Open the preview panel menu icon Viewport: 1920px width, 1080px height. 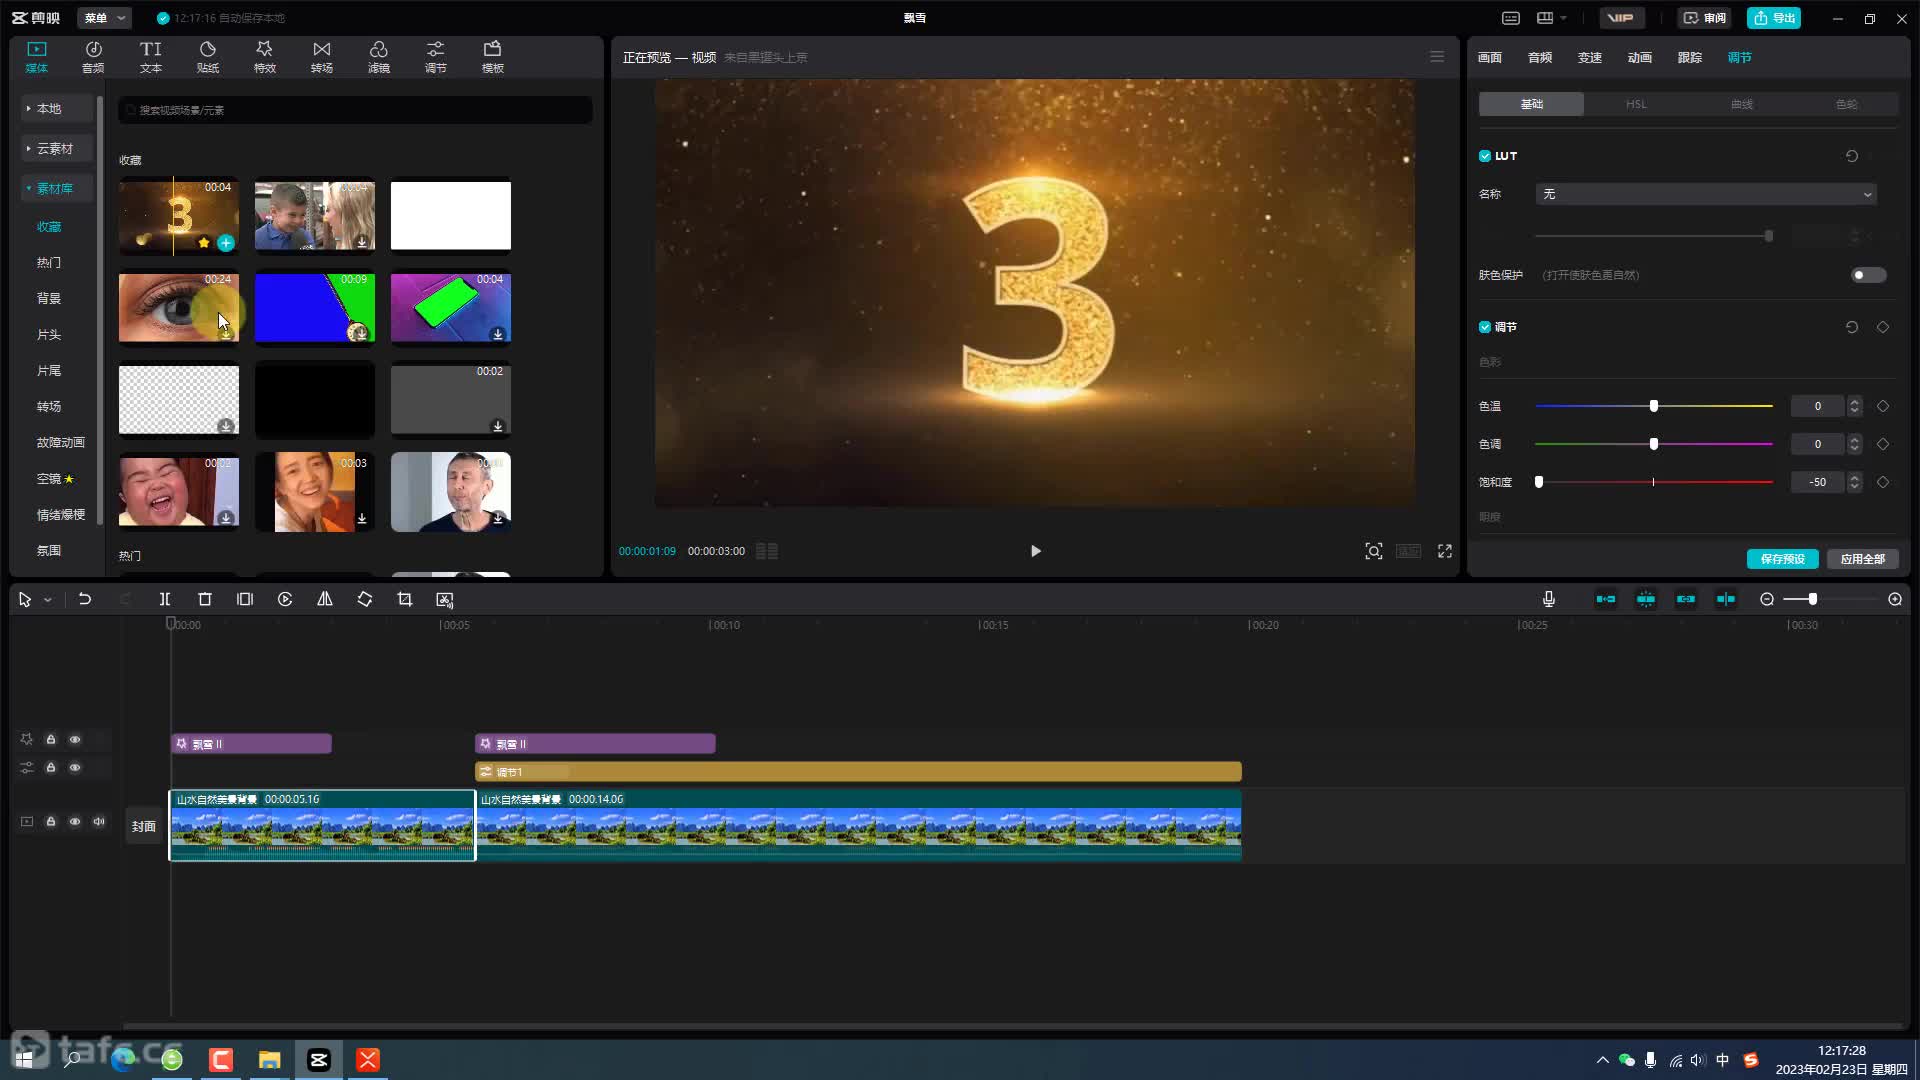[x=1437, y=57]
